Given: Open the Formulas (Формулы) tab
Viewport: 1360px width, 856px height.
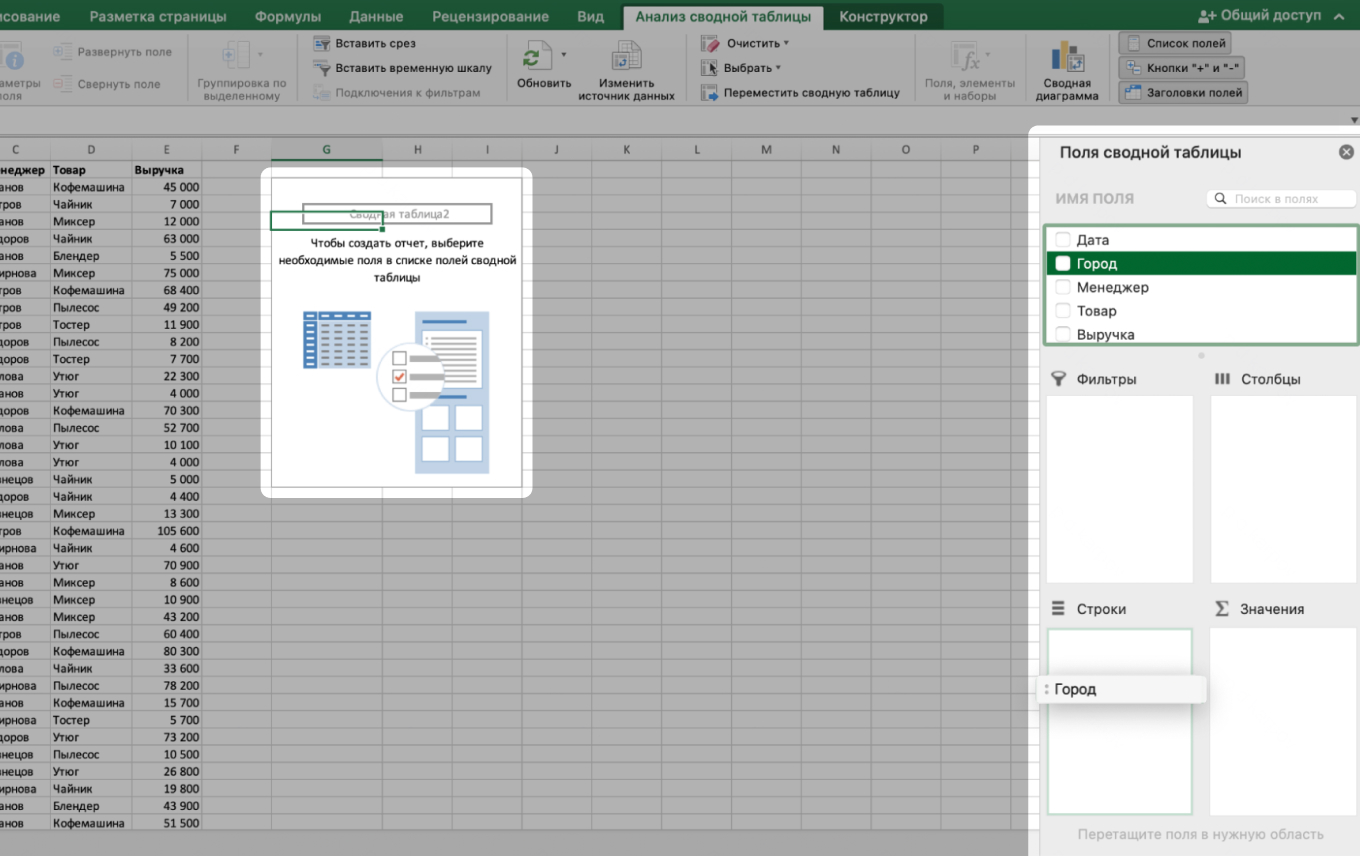Looking at the screenshot, I should point(288,16).
